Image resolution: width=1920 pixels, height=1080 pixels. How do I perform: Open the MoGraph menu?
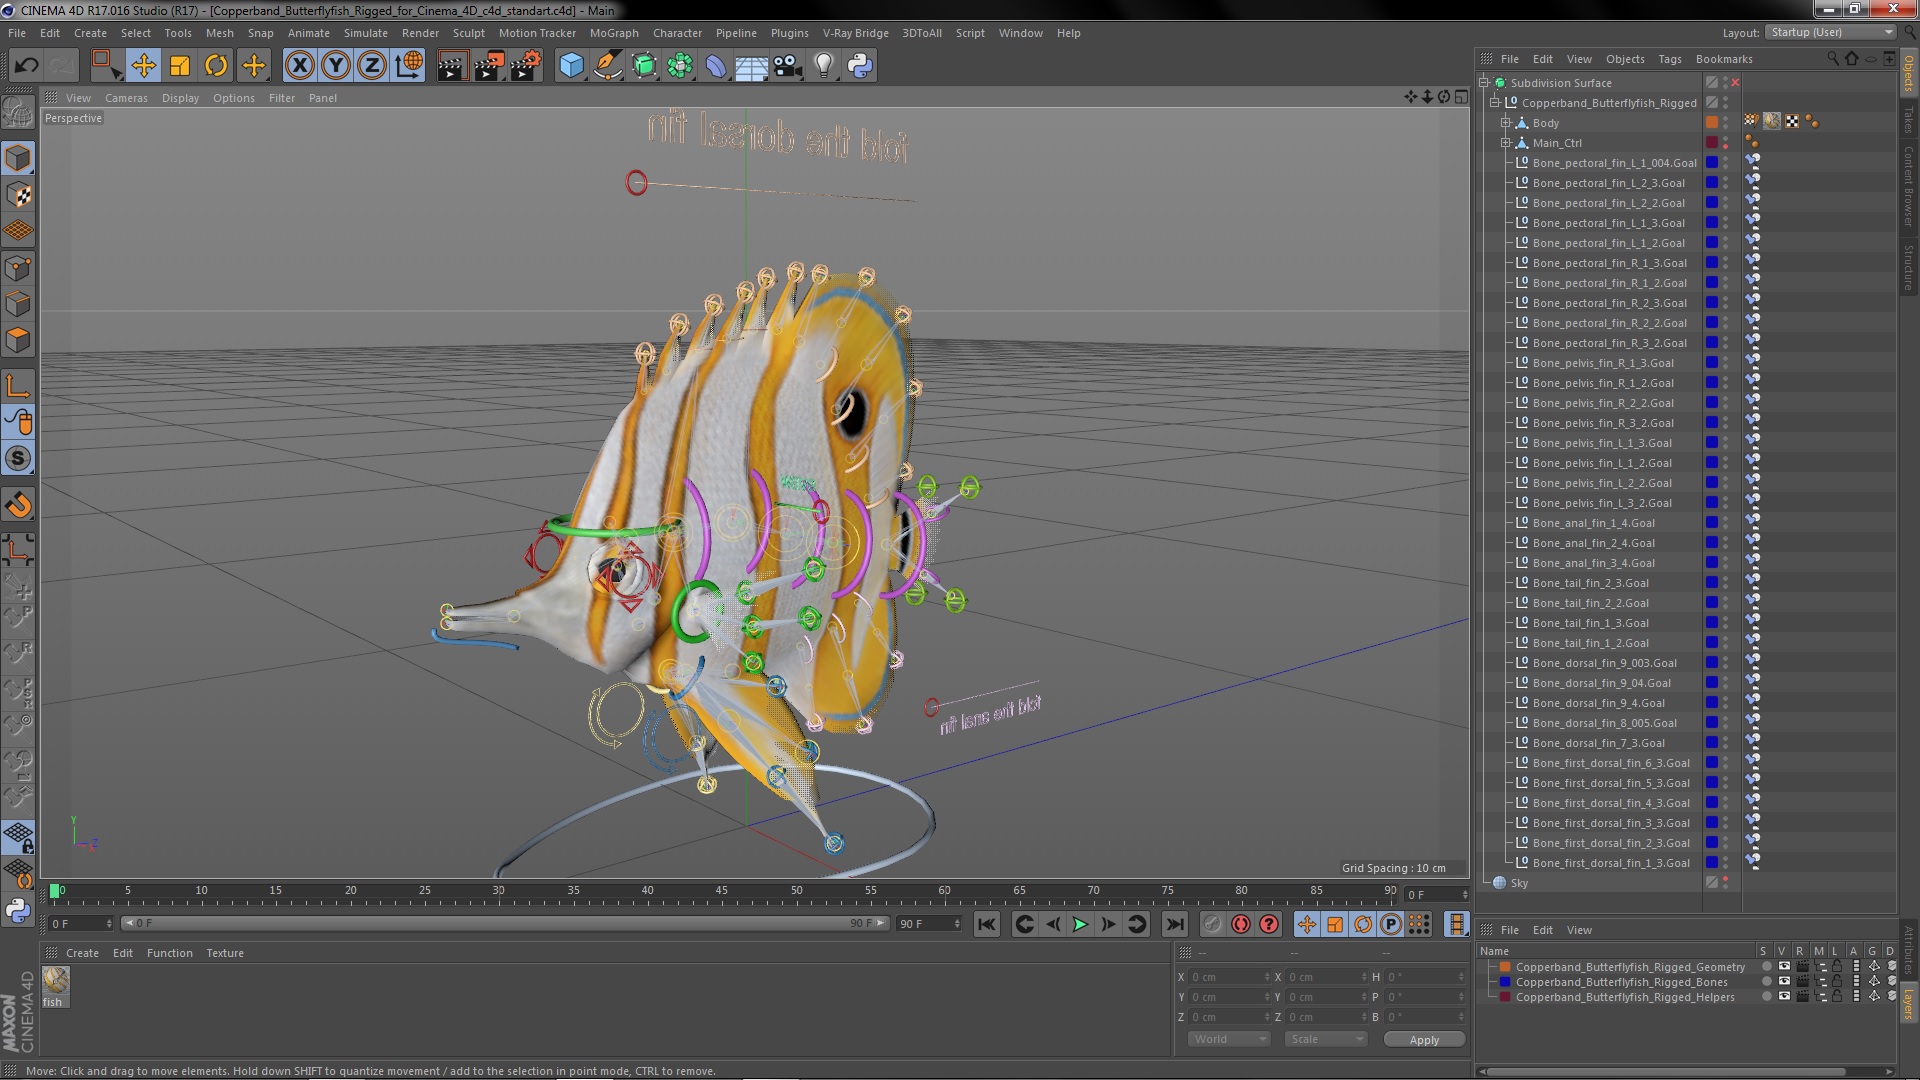614,33
